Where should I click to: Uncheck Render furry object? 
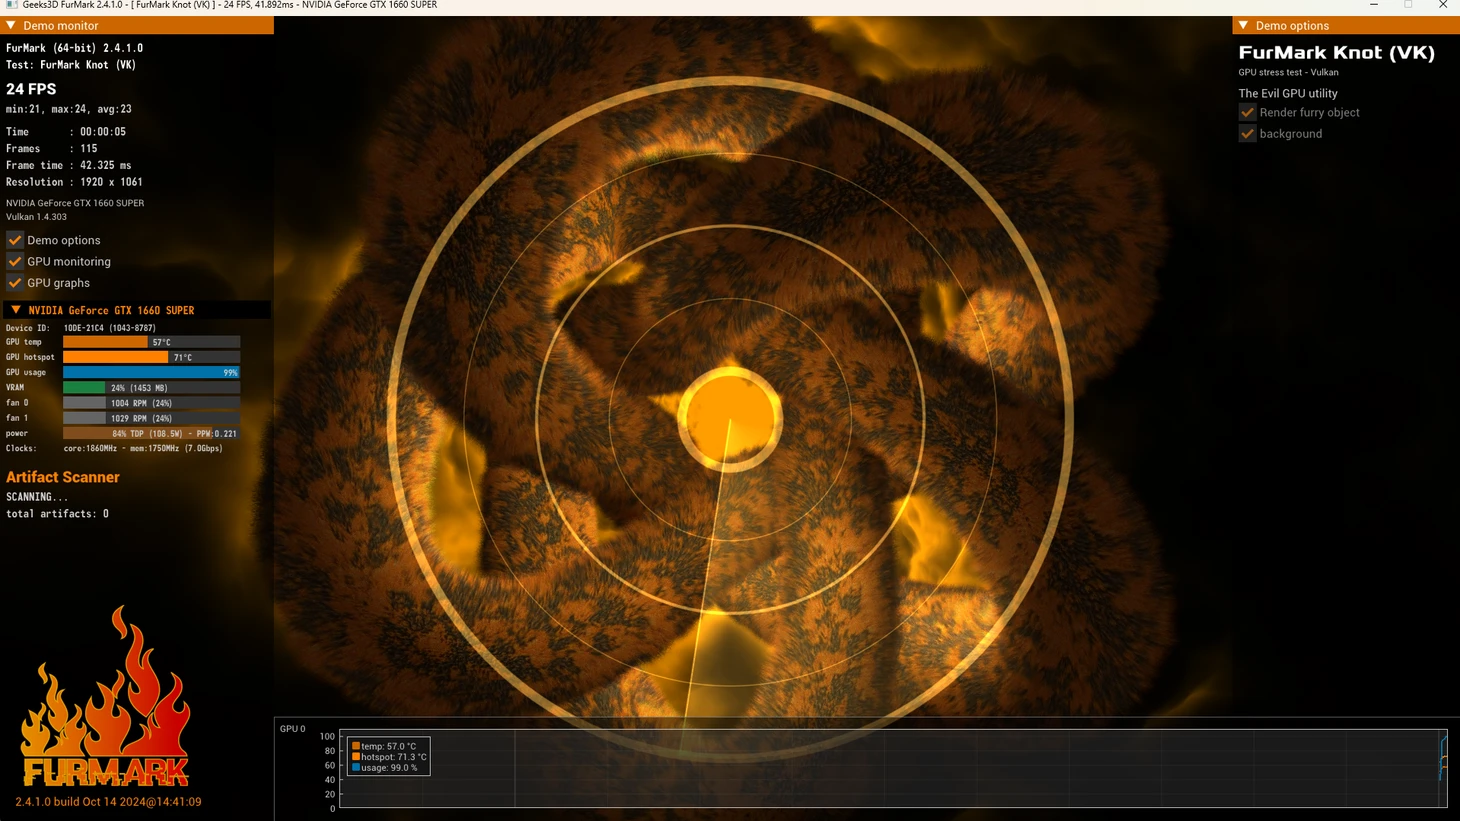tap(1247, 112)
